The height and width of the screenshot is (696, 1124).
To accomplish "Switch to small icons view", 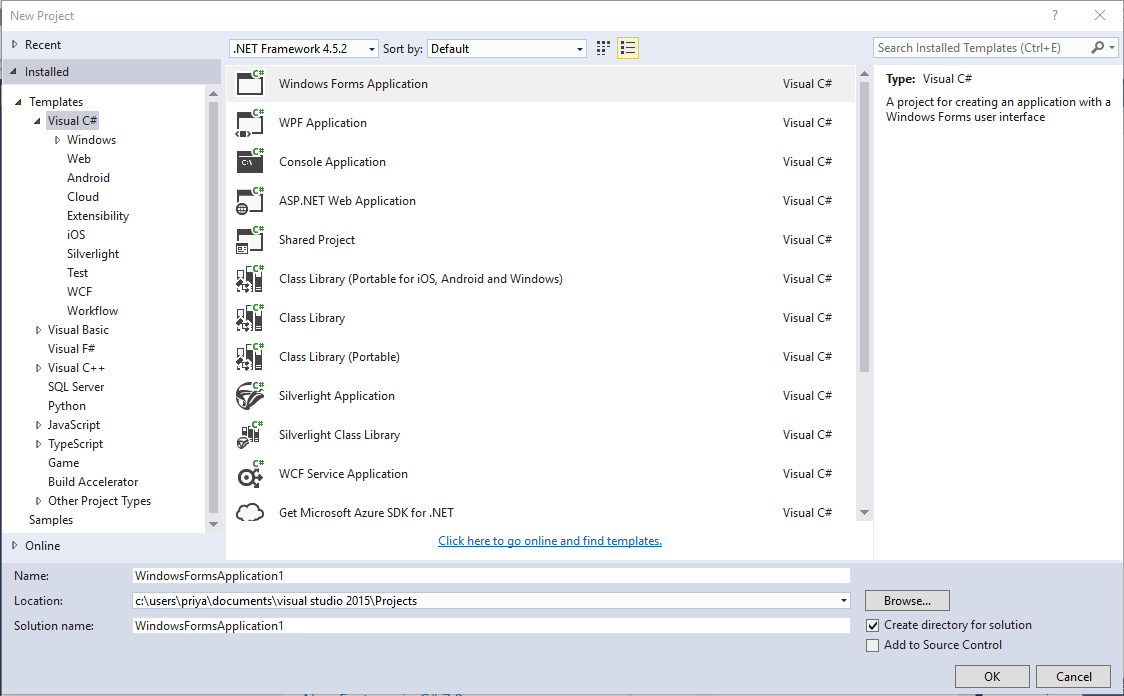I will 604,48.
